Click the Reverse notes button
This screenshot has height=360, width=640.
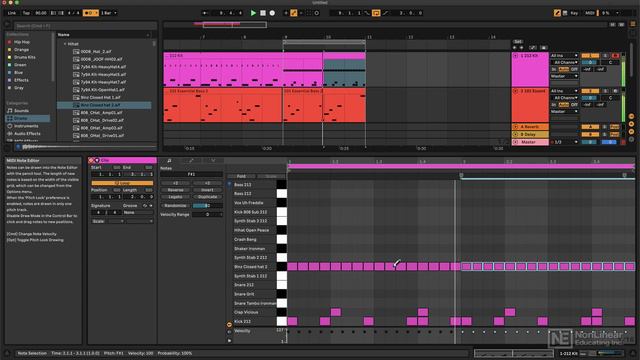(175, 190)
